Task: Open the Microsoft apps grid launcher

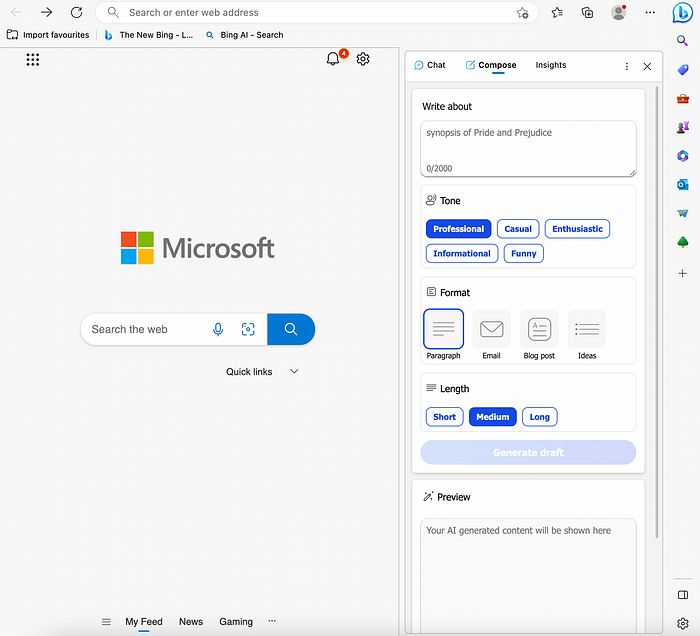Action: [33, 59]
